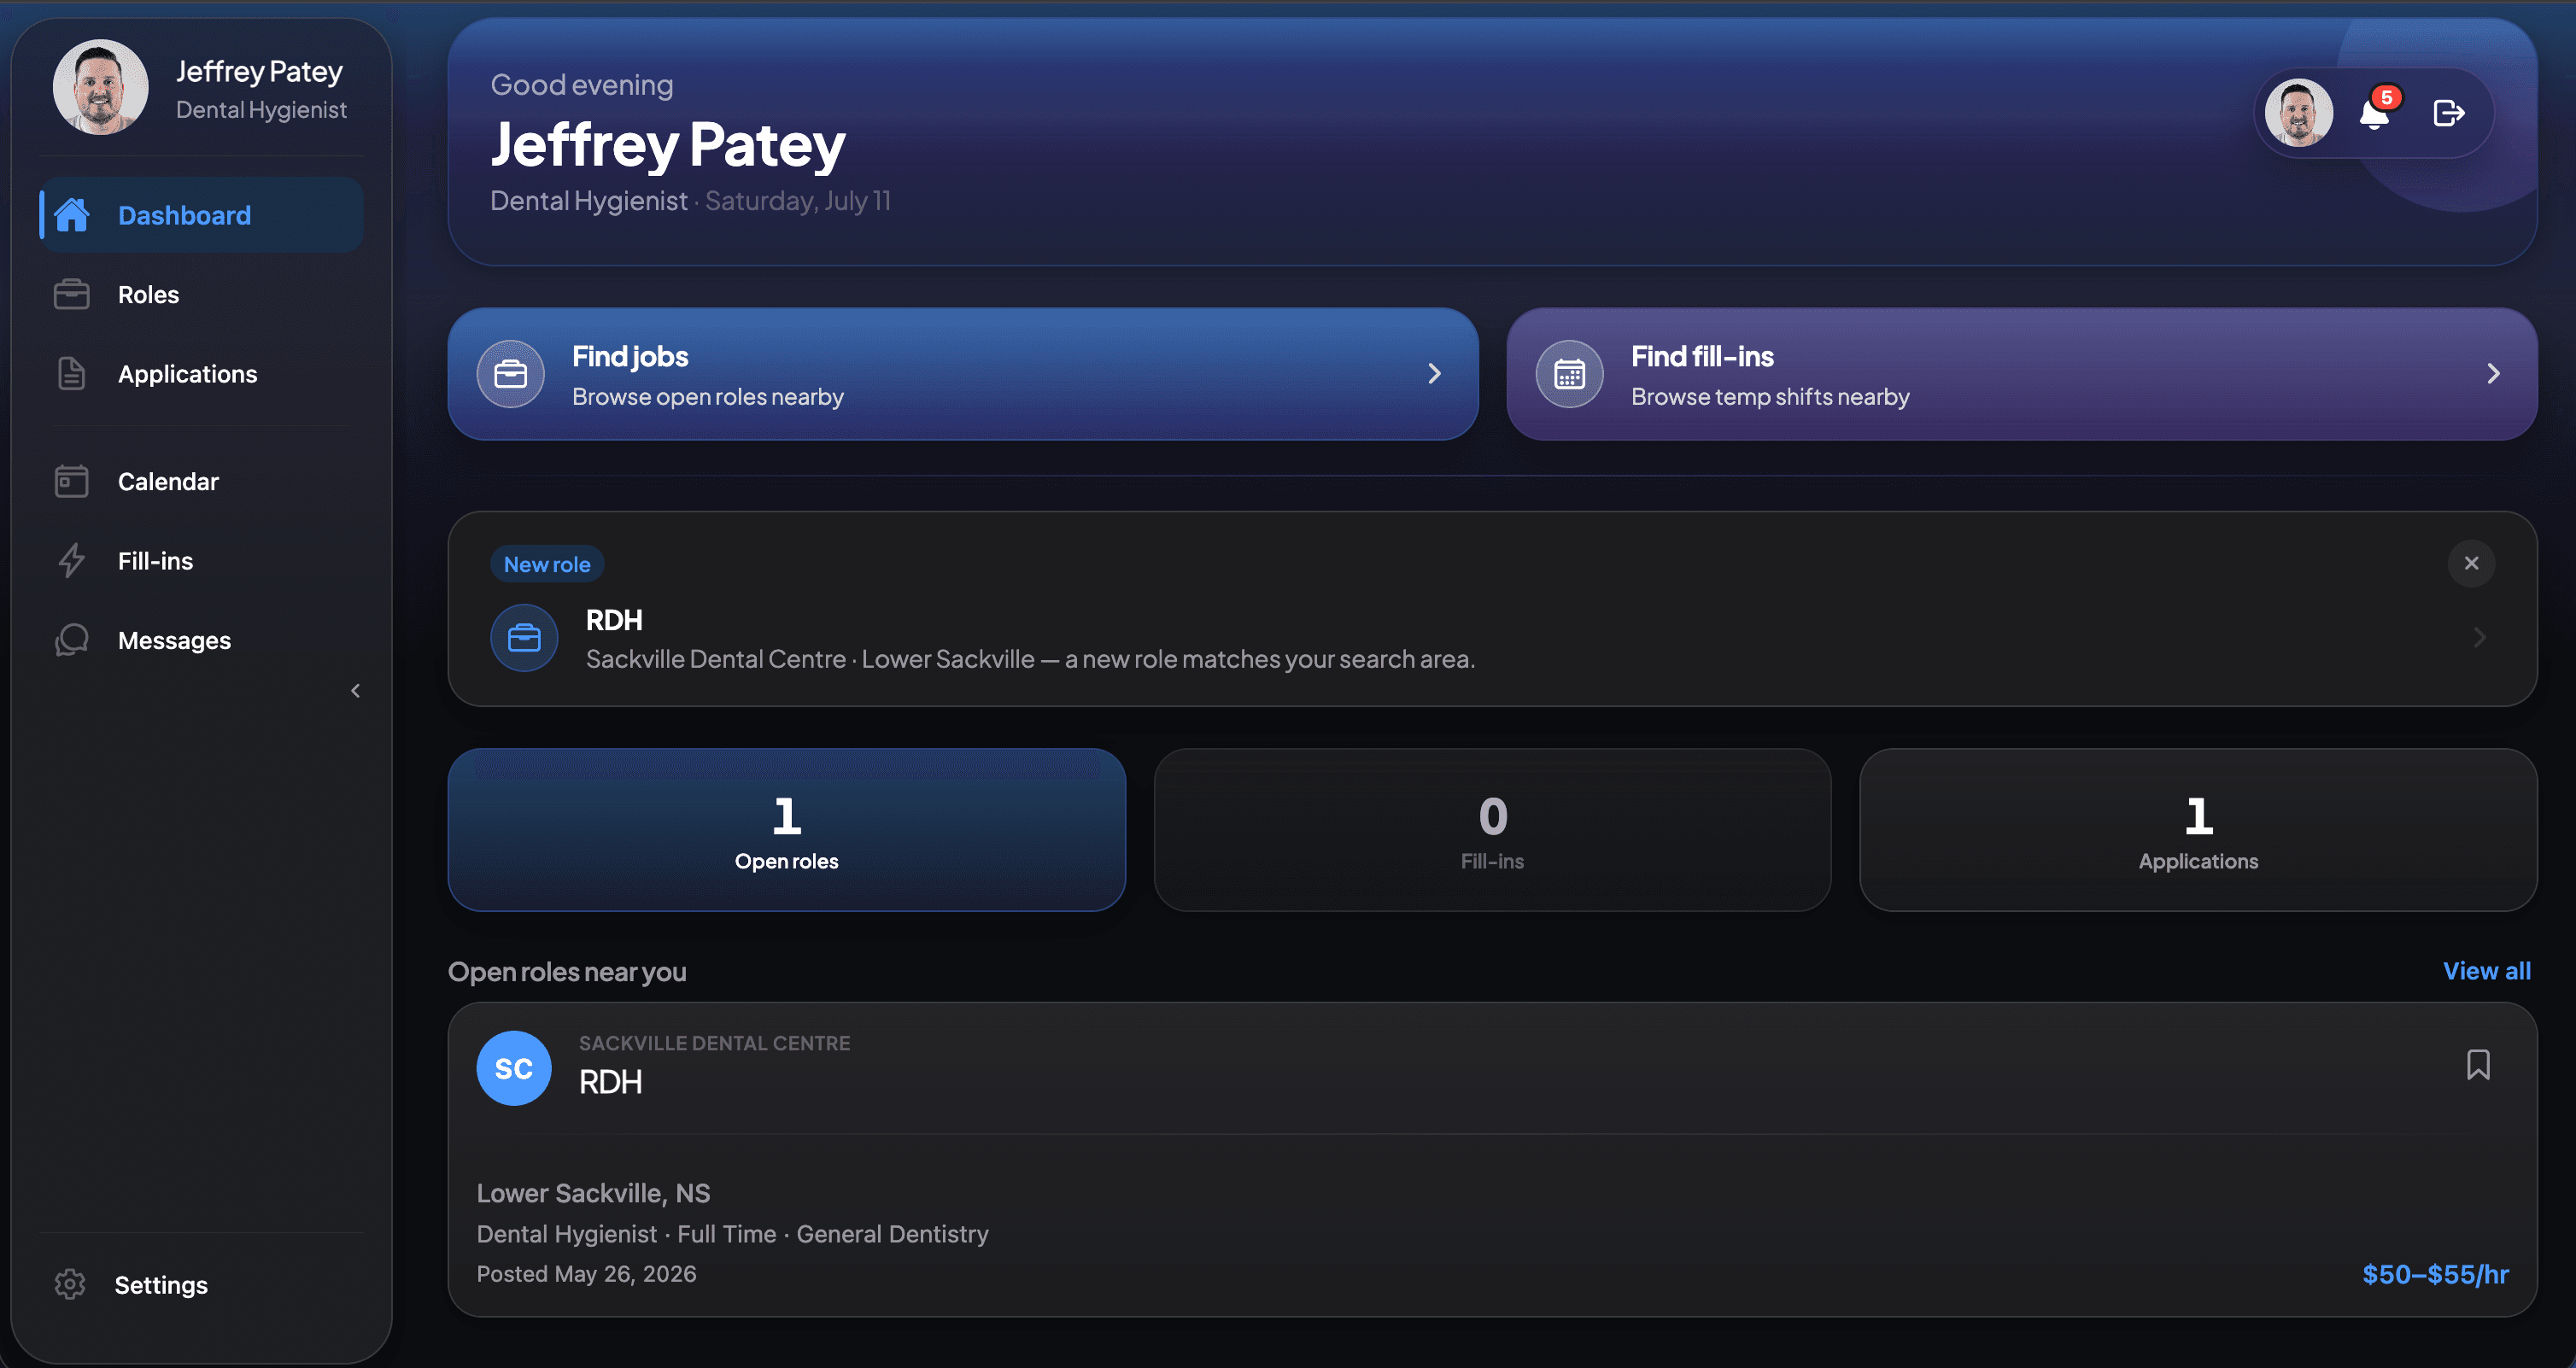Click the logout icon in header
Image resolution: width=2576 pixels, height=1368 pixels.
pos(2448,114)
